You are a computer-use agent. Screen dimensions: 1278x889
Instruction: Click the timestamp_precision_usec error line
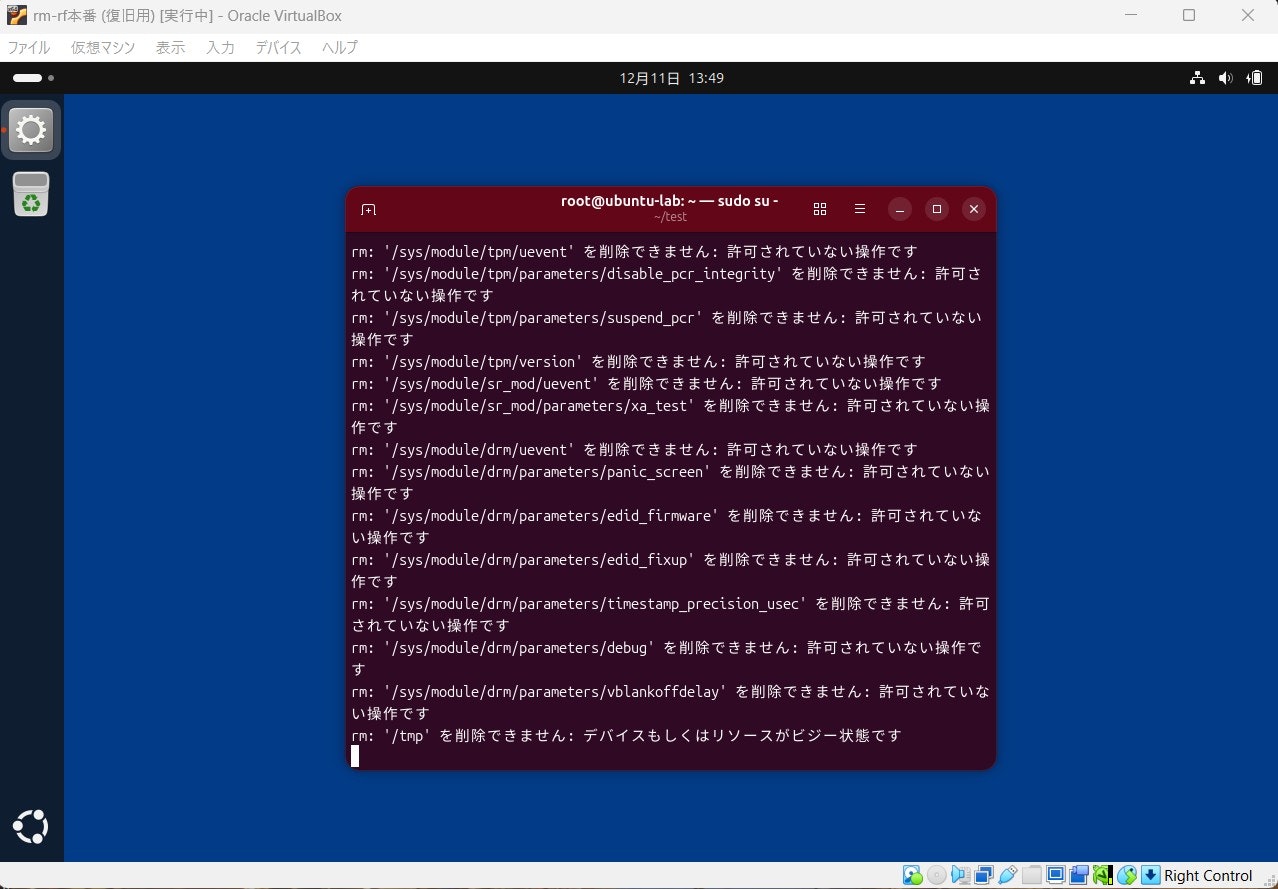(x=670, y=614)
